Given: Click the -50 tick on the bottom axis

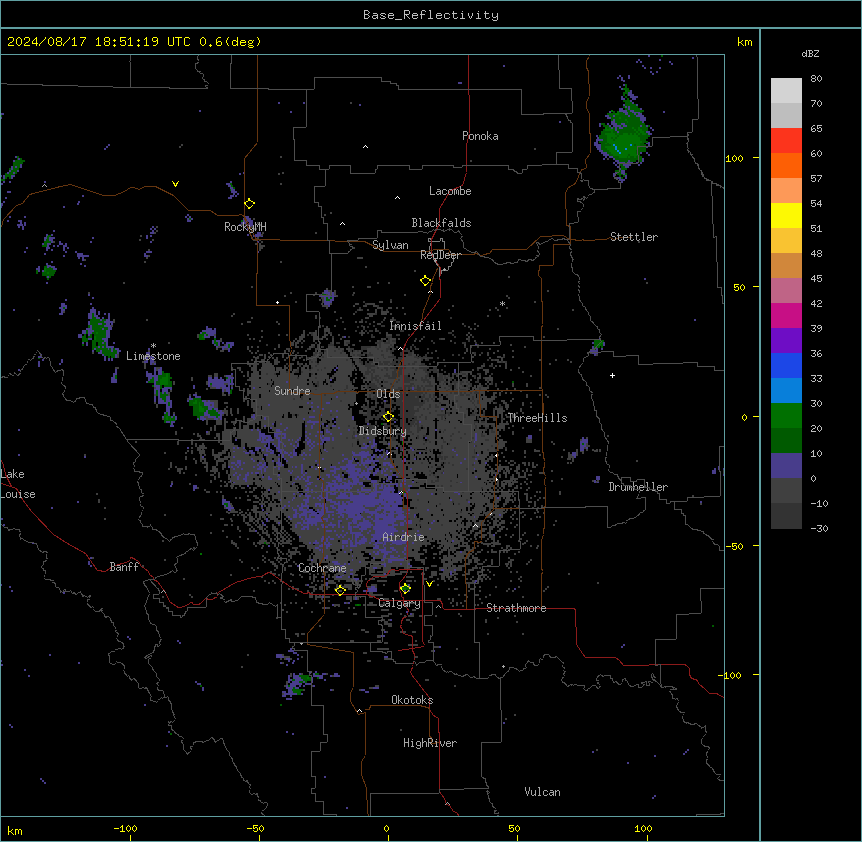Looking at the screenshot, I should pyautogui.click(x=256, y=829).
